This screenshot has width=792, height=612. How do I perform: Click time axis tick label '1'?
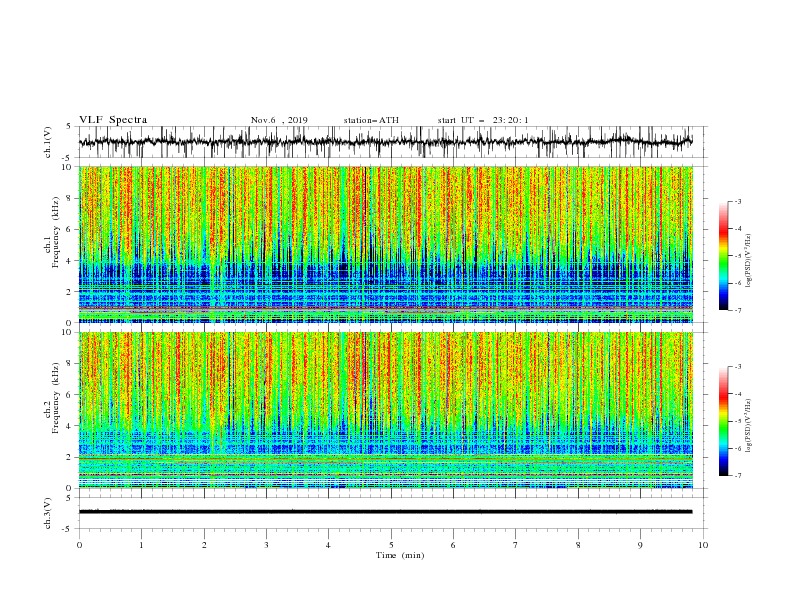[x=141, y=545]
